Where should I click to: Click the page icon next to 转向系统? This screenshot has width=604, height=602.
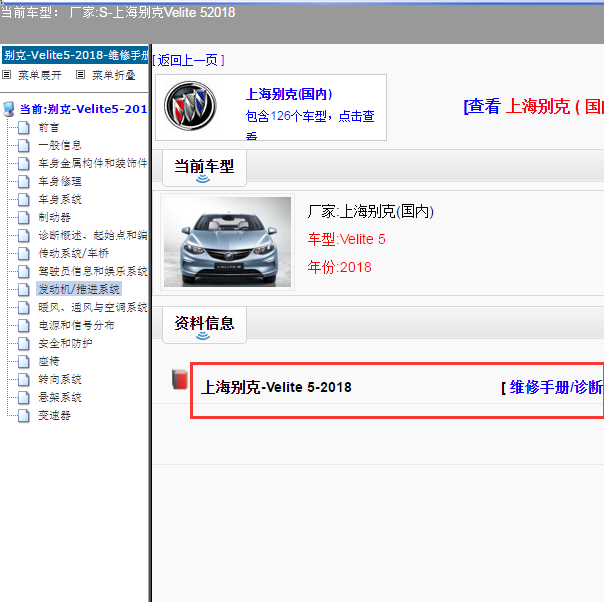pyautogui.click(x=23, y=379)
